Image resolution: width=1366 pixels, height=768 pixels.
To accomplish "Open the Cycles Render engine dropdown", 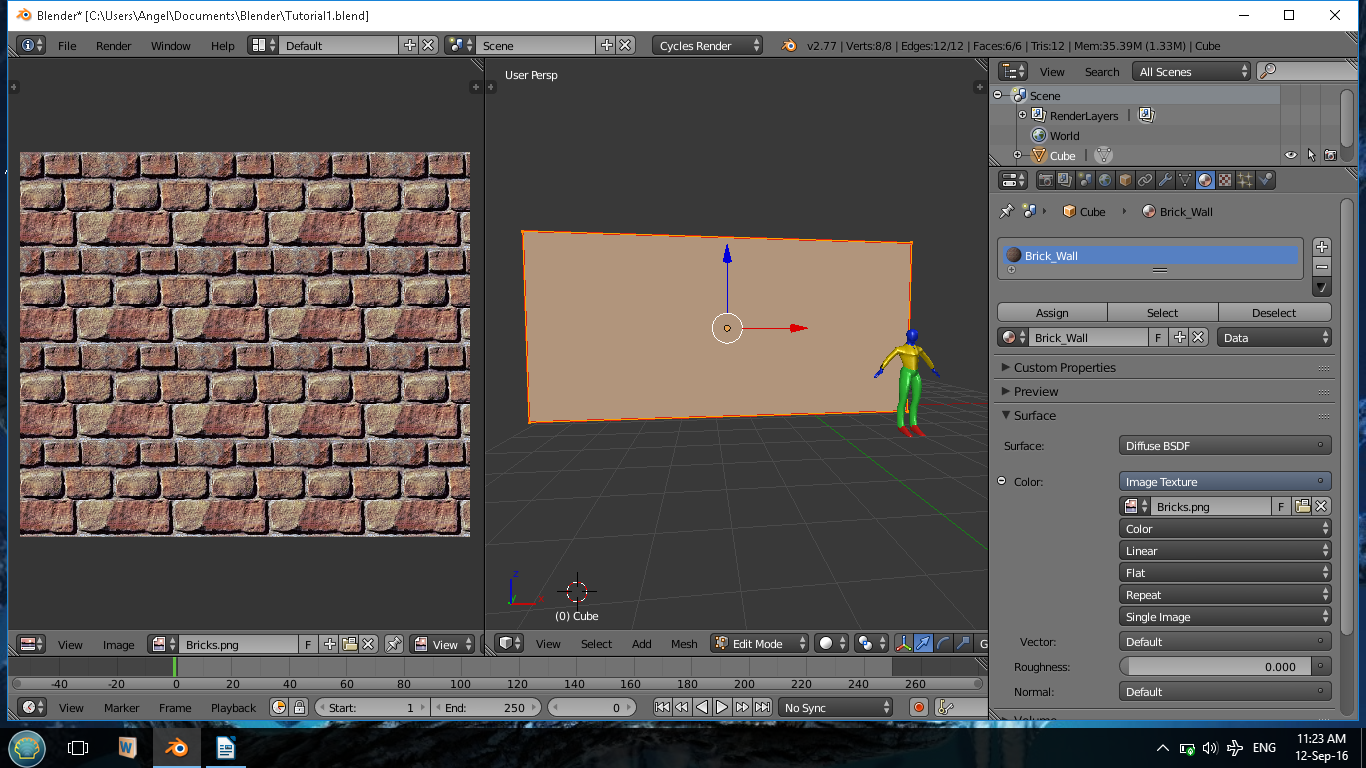I will click(708, 45).
